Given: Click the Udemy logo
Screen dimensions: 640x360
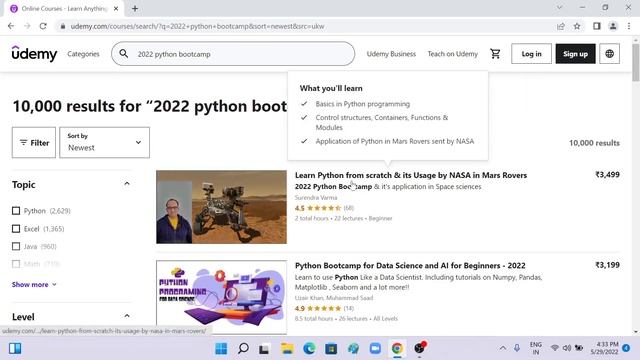Looking at the screenshot, I should [x=34, y=53].
